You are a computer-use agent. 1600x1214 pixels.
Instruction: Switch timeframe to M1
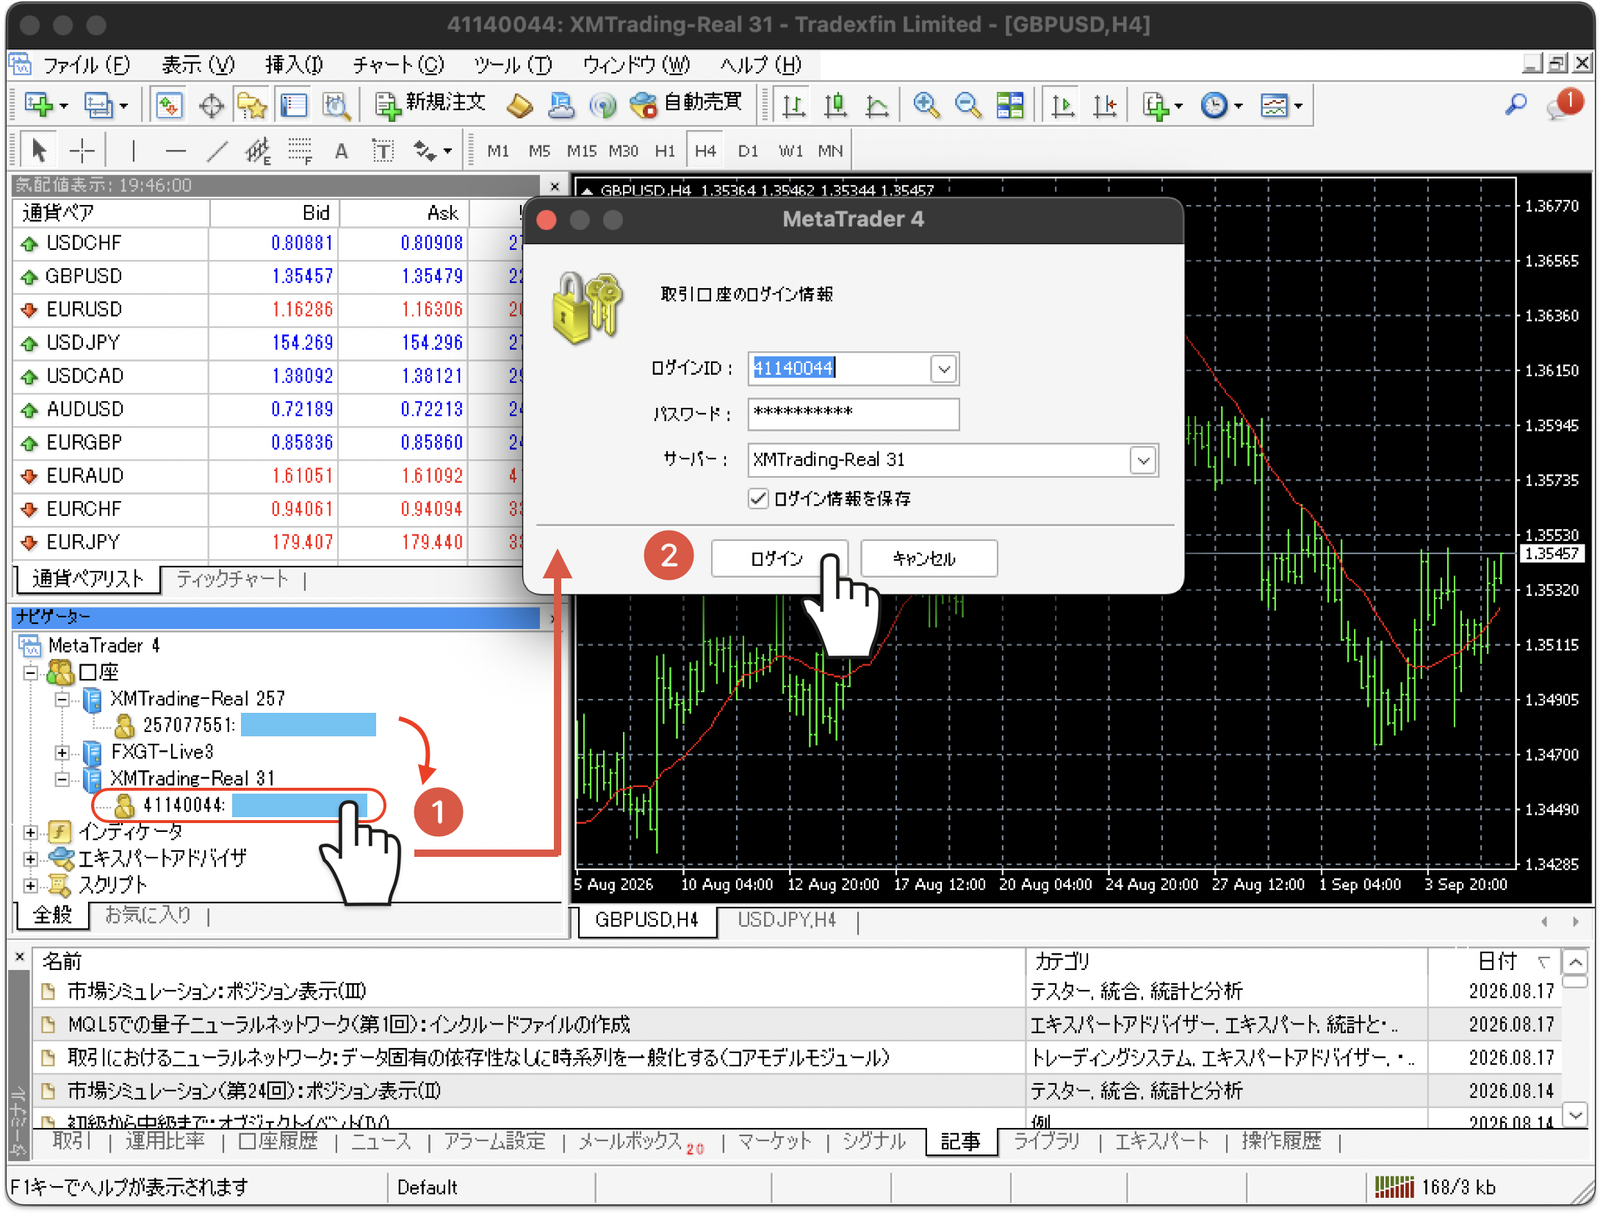click(x=498, y=151)
